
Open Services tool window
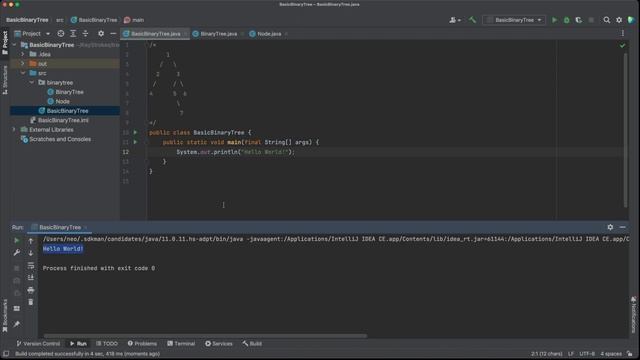pos(219,344)
